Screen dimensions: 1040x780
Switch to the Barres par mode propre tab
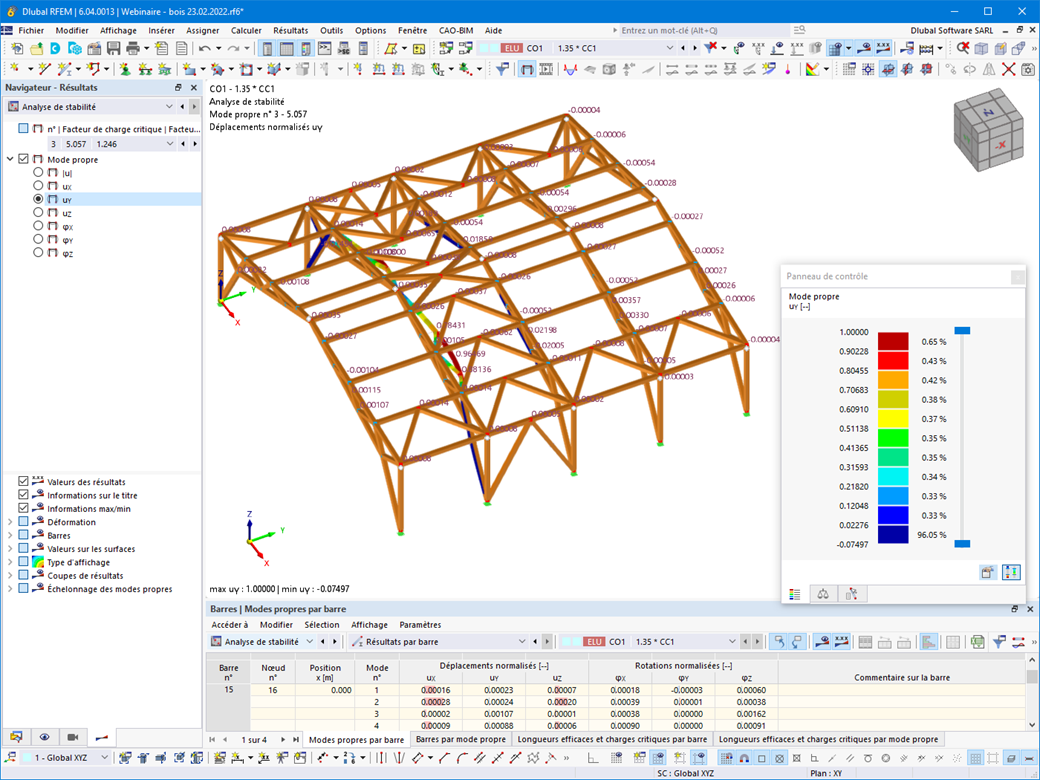460,739
